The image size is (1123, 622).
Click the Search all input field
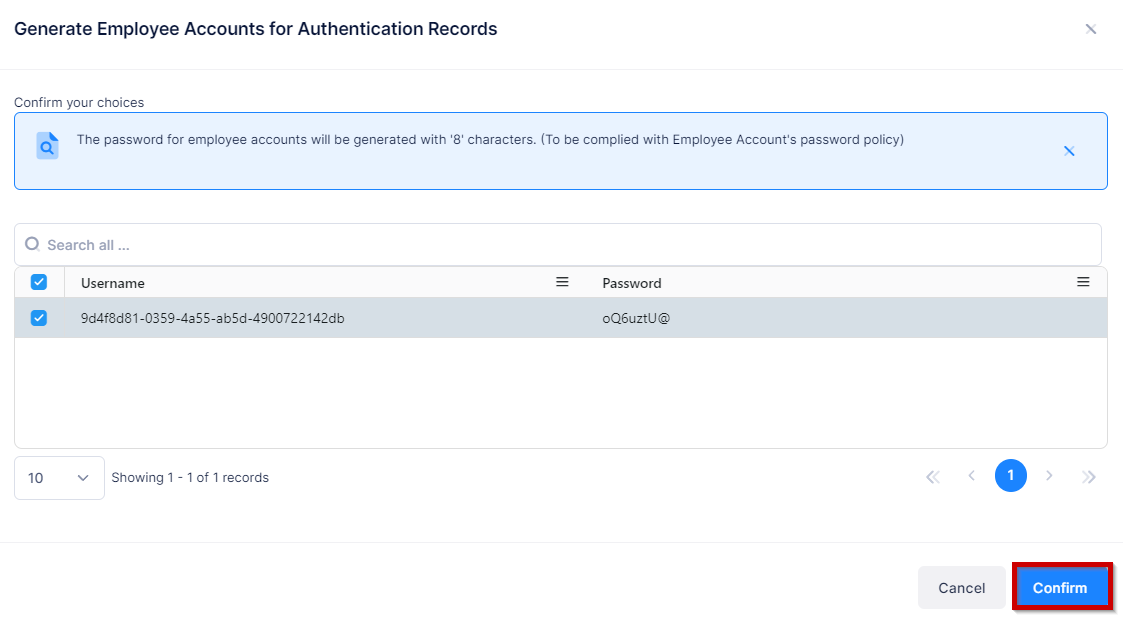(300, 243)
